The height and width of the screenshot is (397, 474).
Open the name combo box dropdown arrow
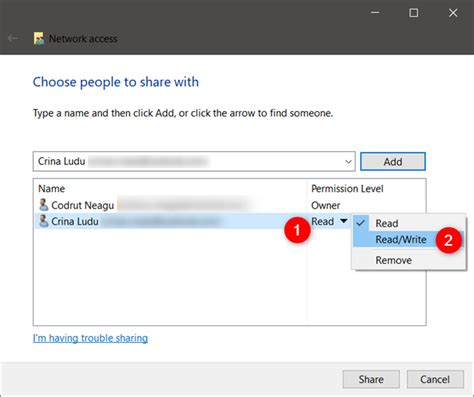[348, 162]
